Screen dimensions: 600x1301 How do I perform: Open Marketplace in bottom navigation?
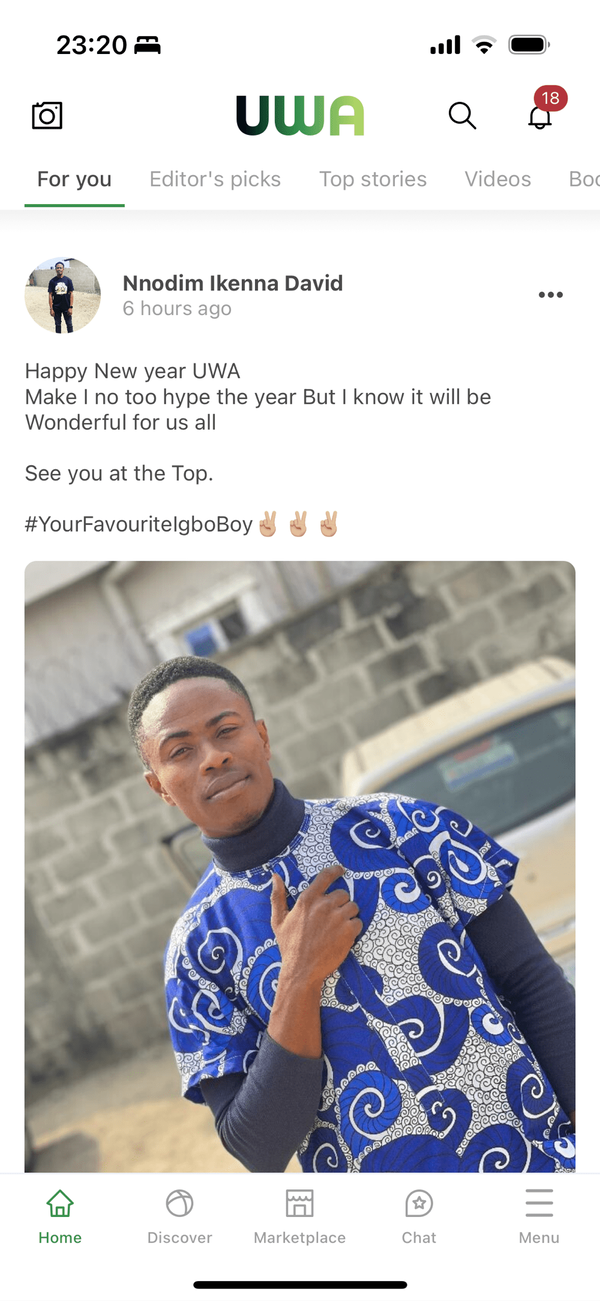[x=300, y=1217]
